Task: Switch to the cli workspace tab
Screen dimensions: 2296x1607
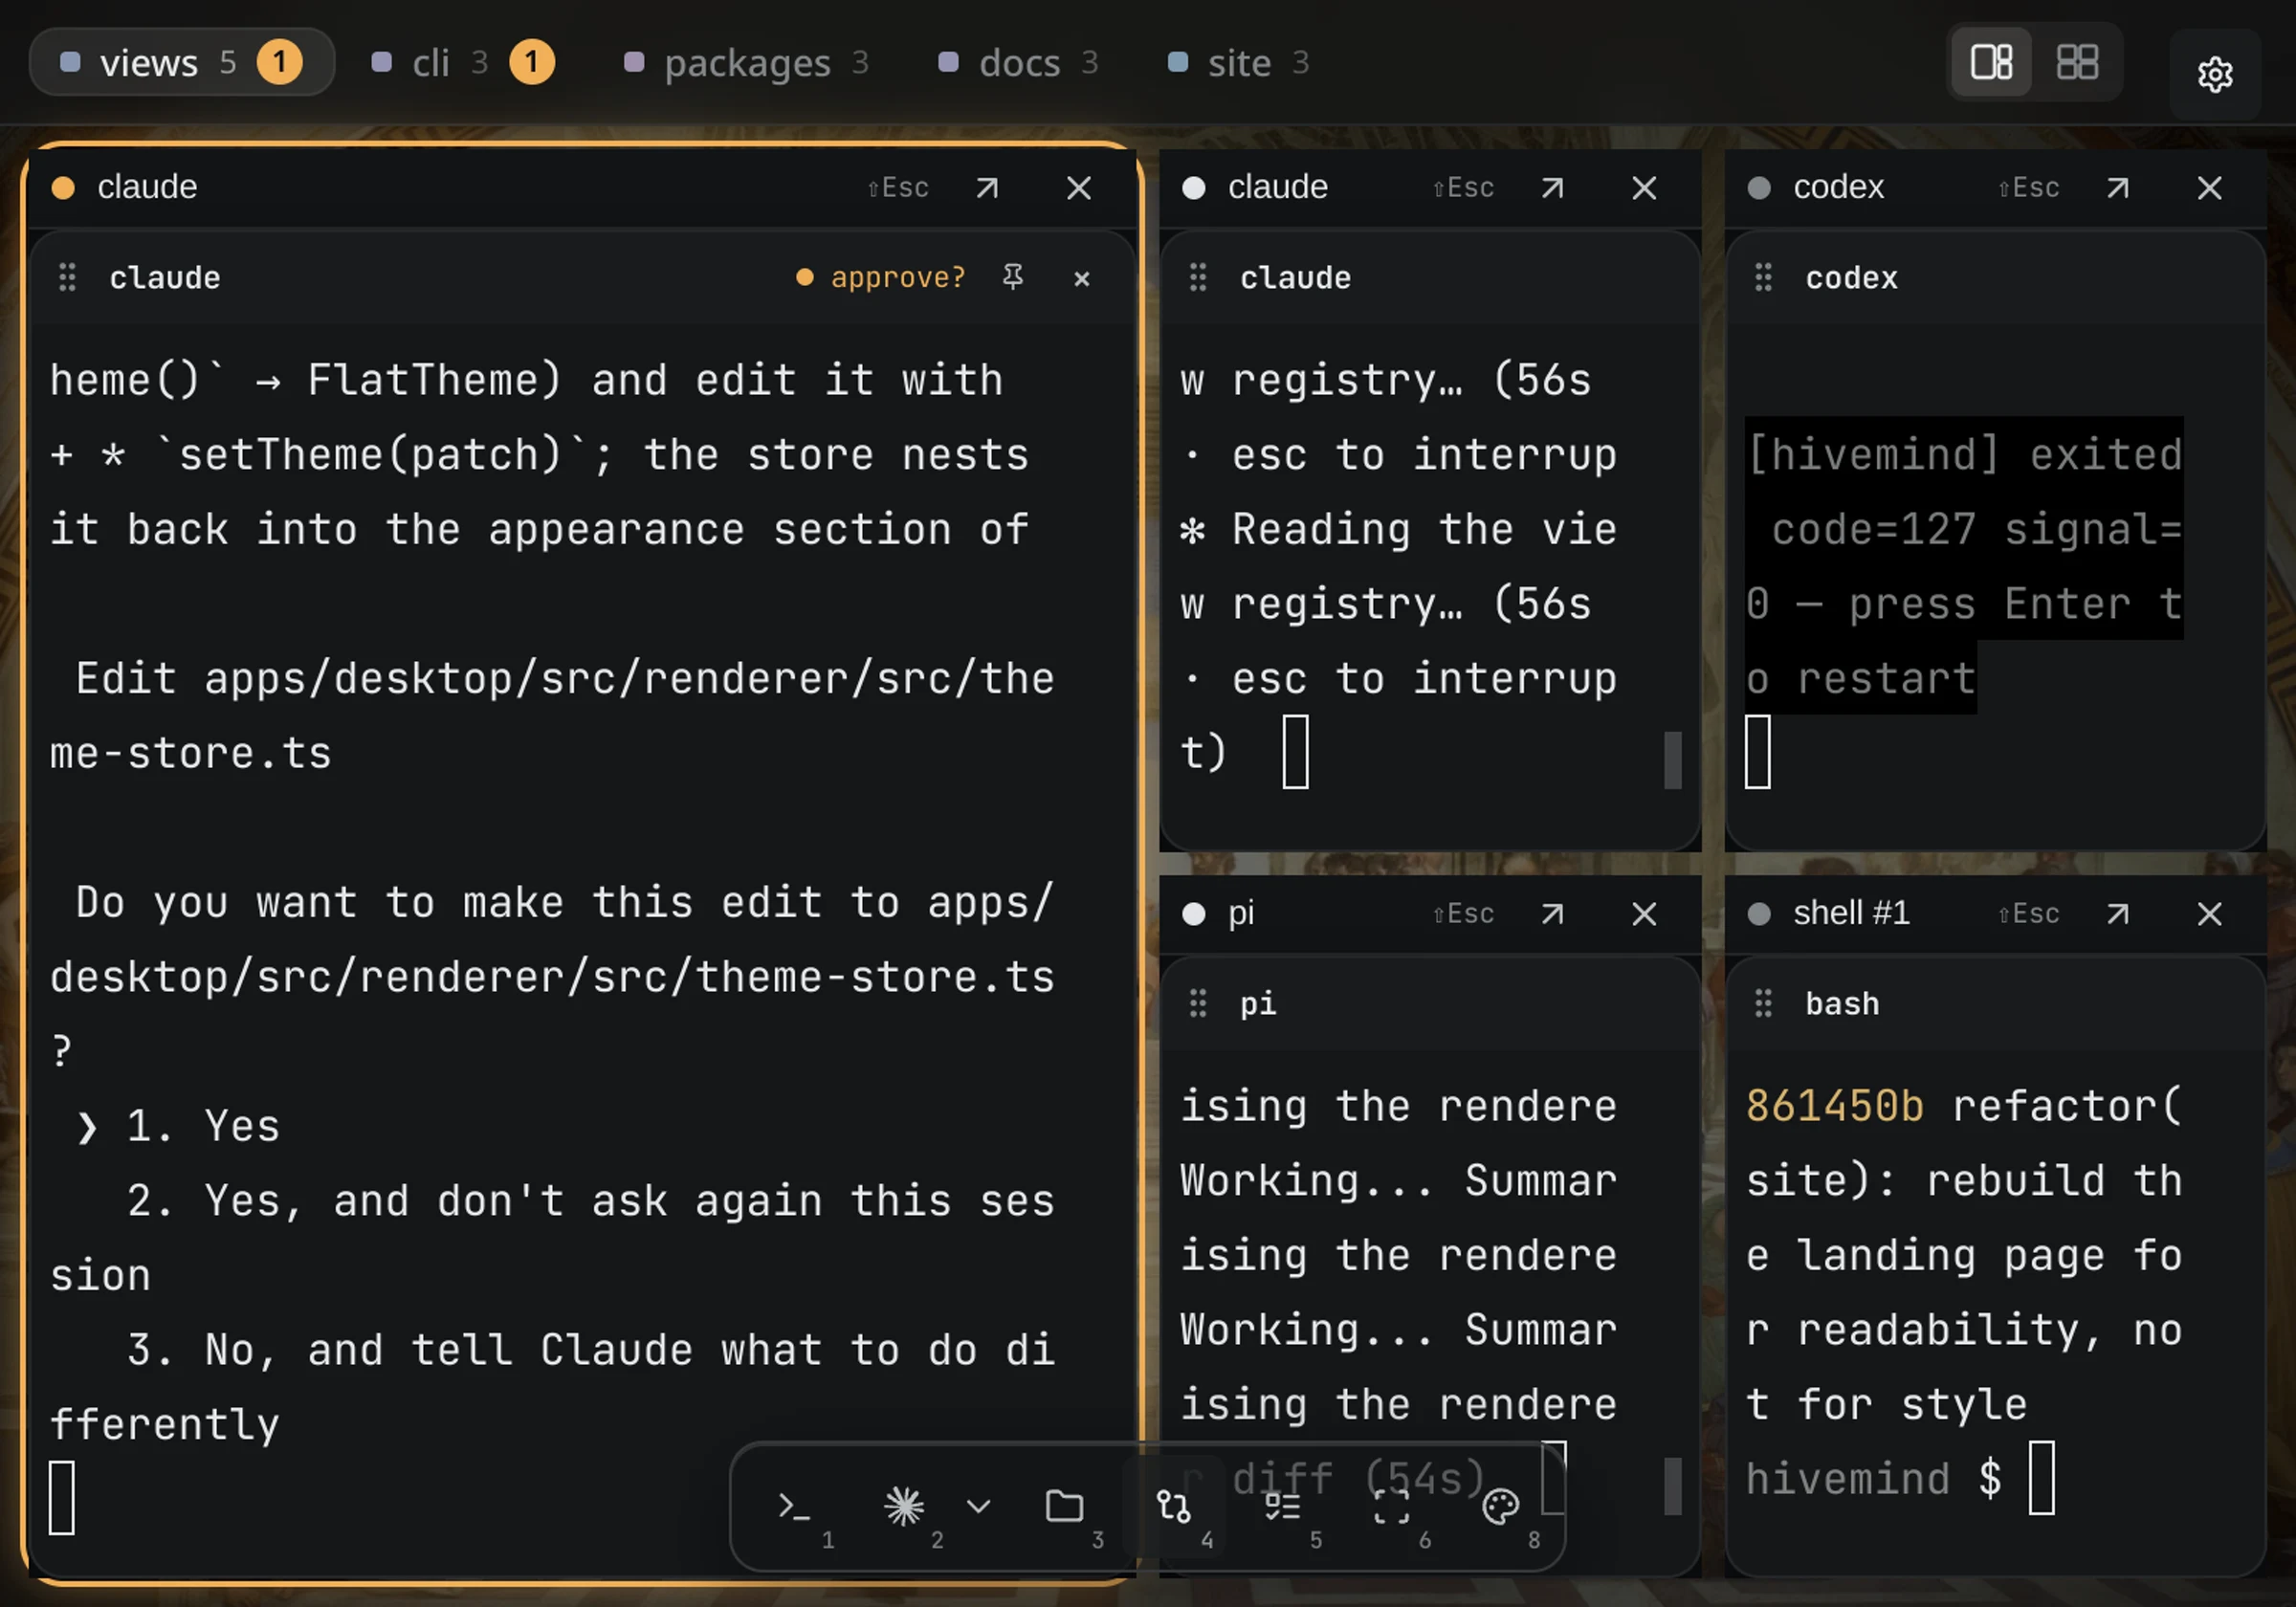Action: (x=462, y=62)
